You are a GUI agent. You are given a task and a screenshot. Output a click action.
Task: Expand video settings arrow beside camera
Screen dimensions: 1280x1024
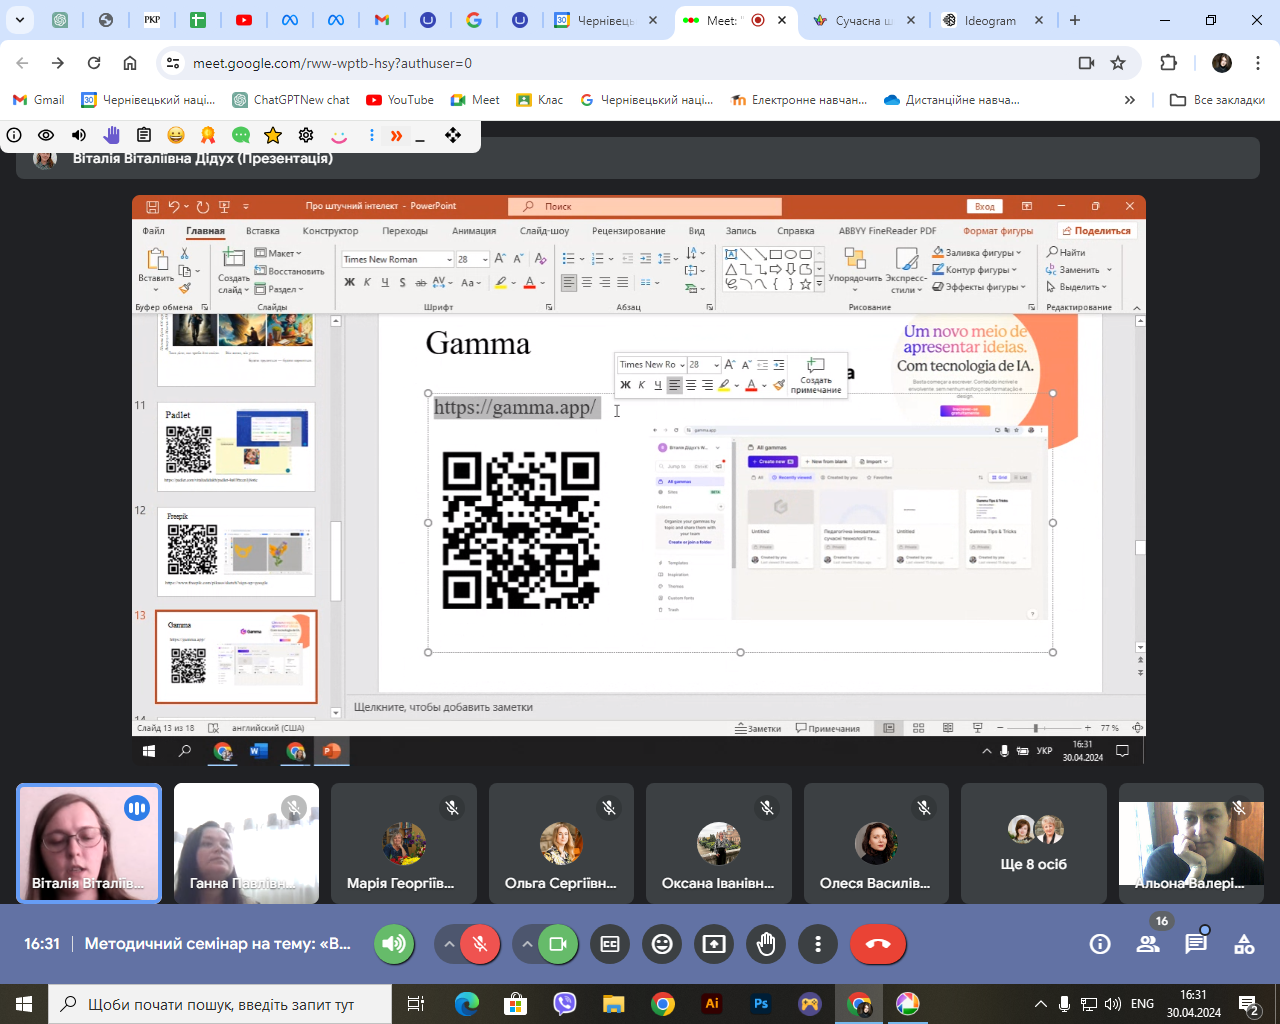pos(526,944)
